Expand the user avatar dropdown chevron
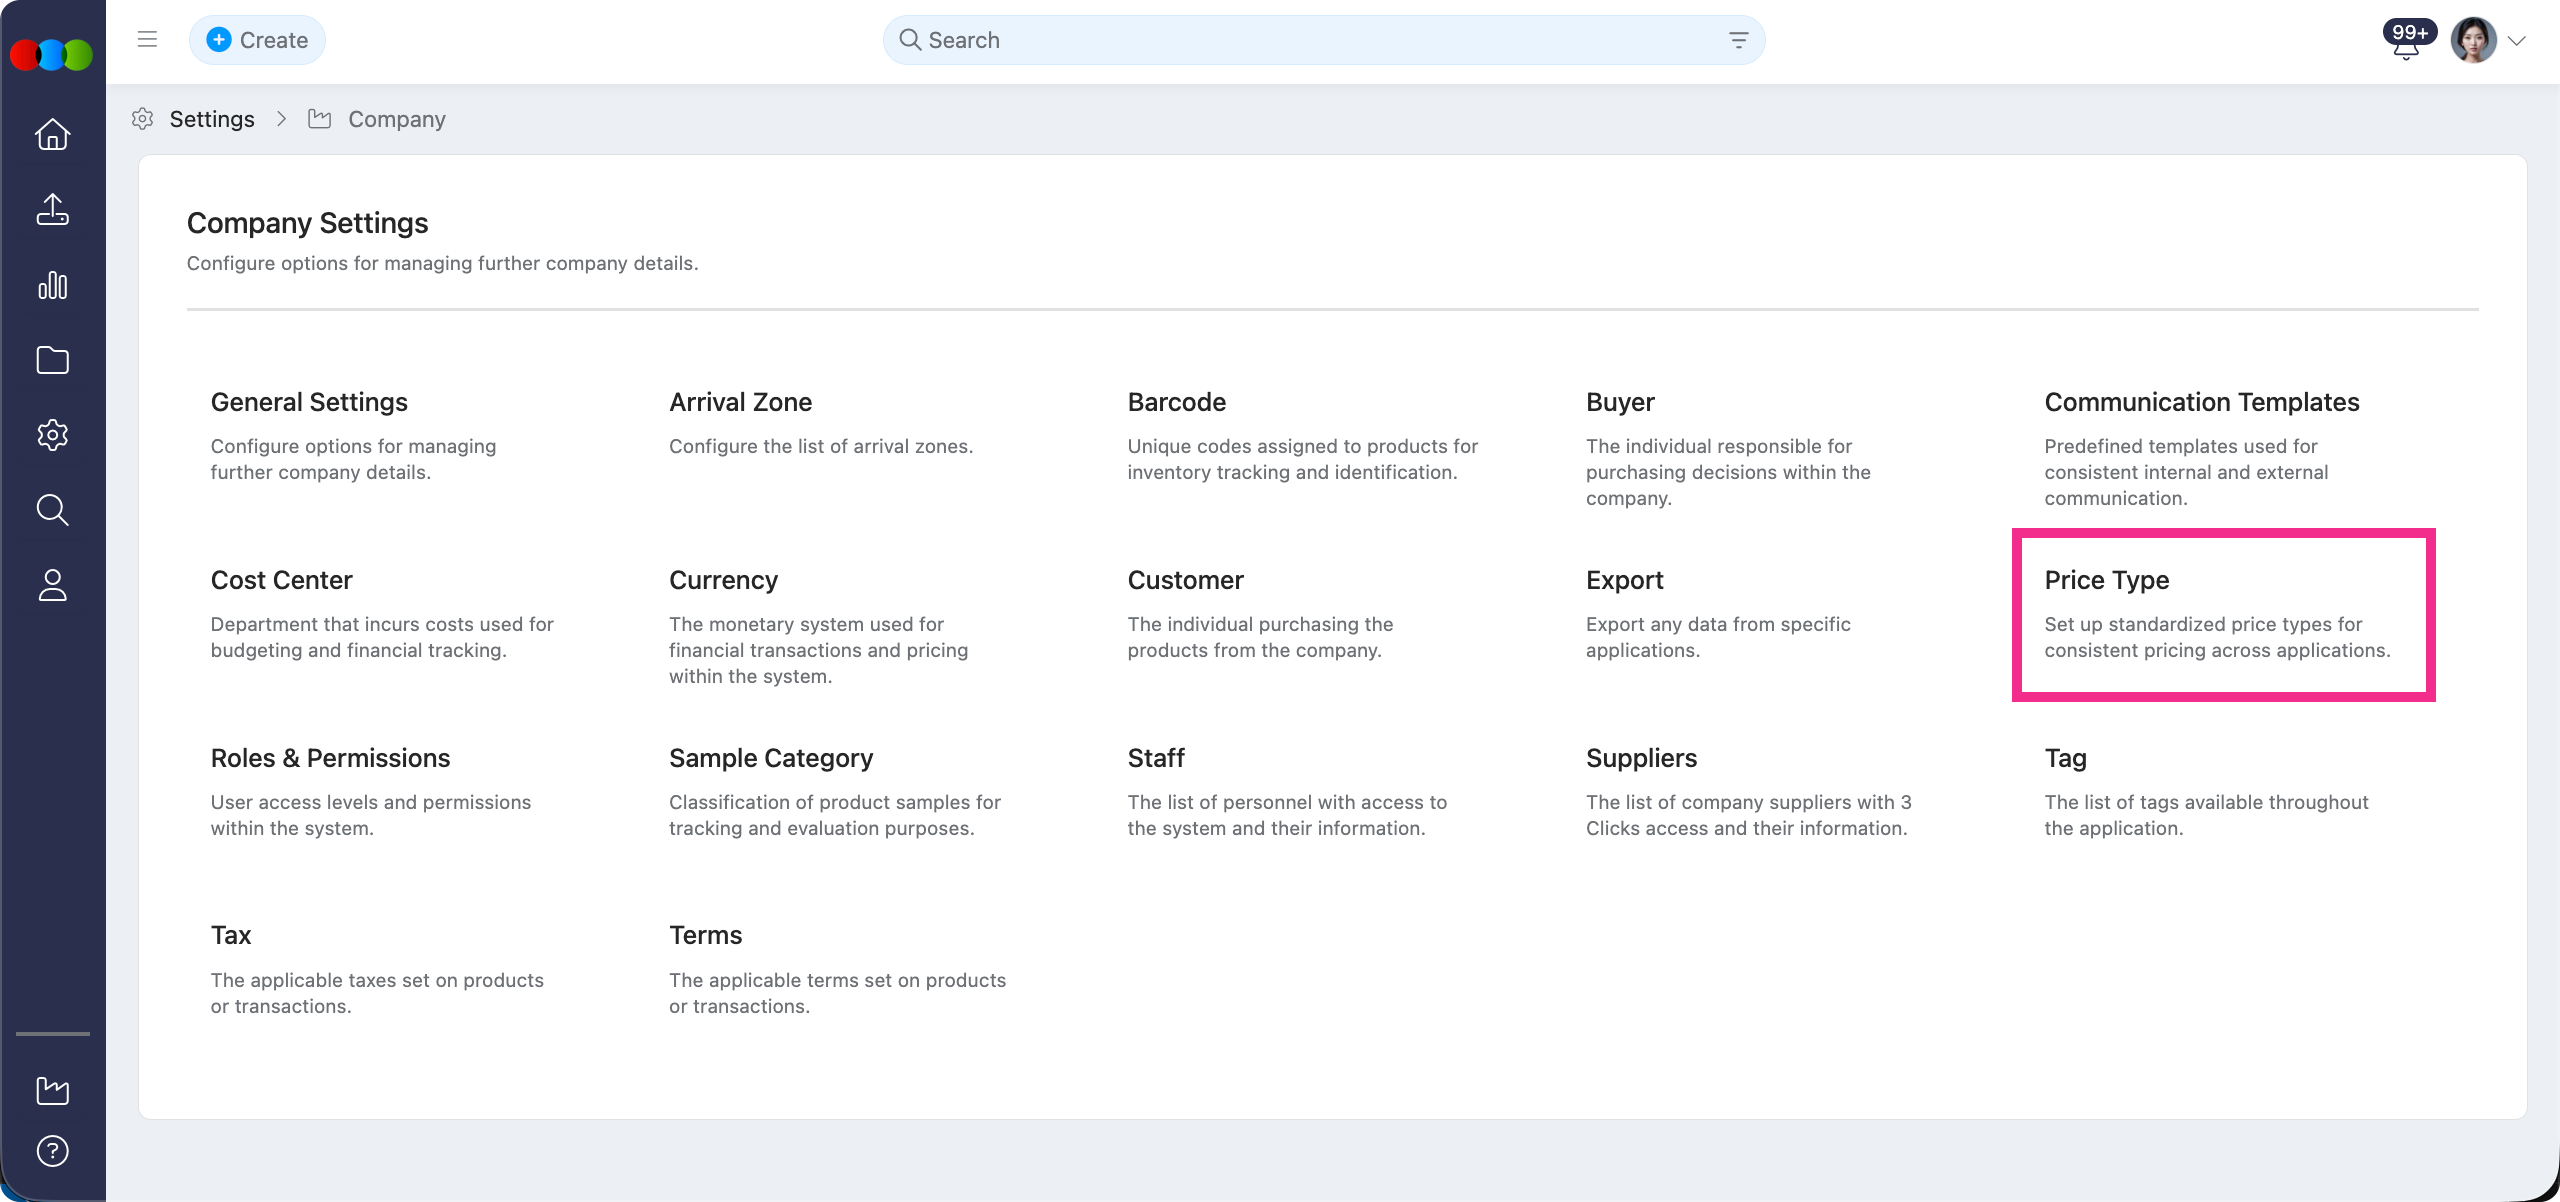 point(2517,41)
